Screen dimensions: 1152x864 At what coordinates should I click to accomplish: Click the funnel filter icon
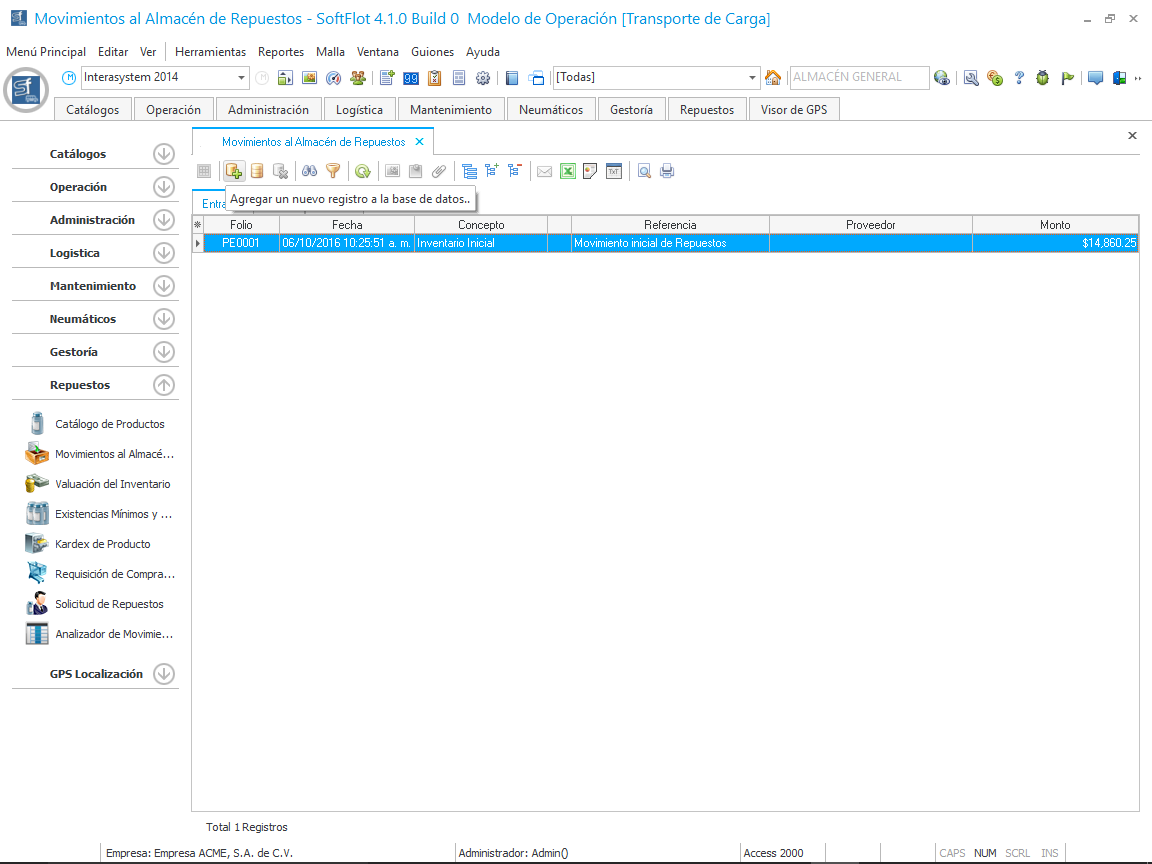pos(333,171)
